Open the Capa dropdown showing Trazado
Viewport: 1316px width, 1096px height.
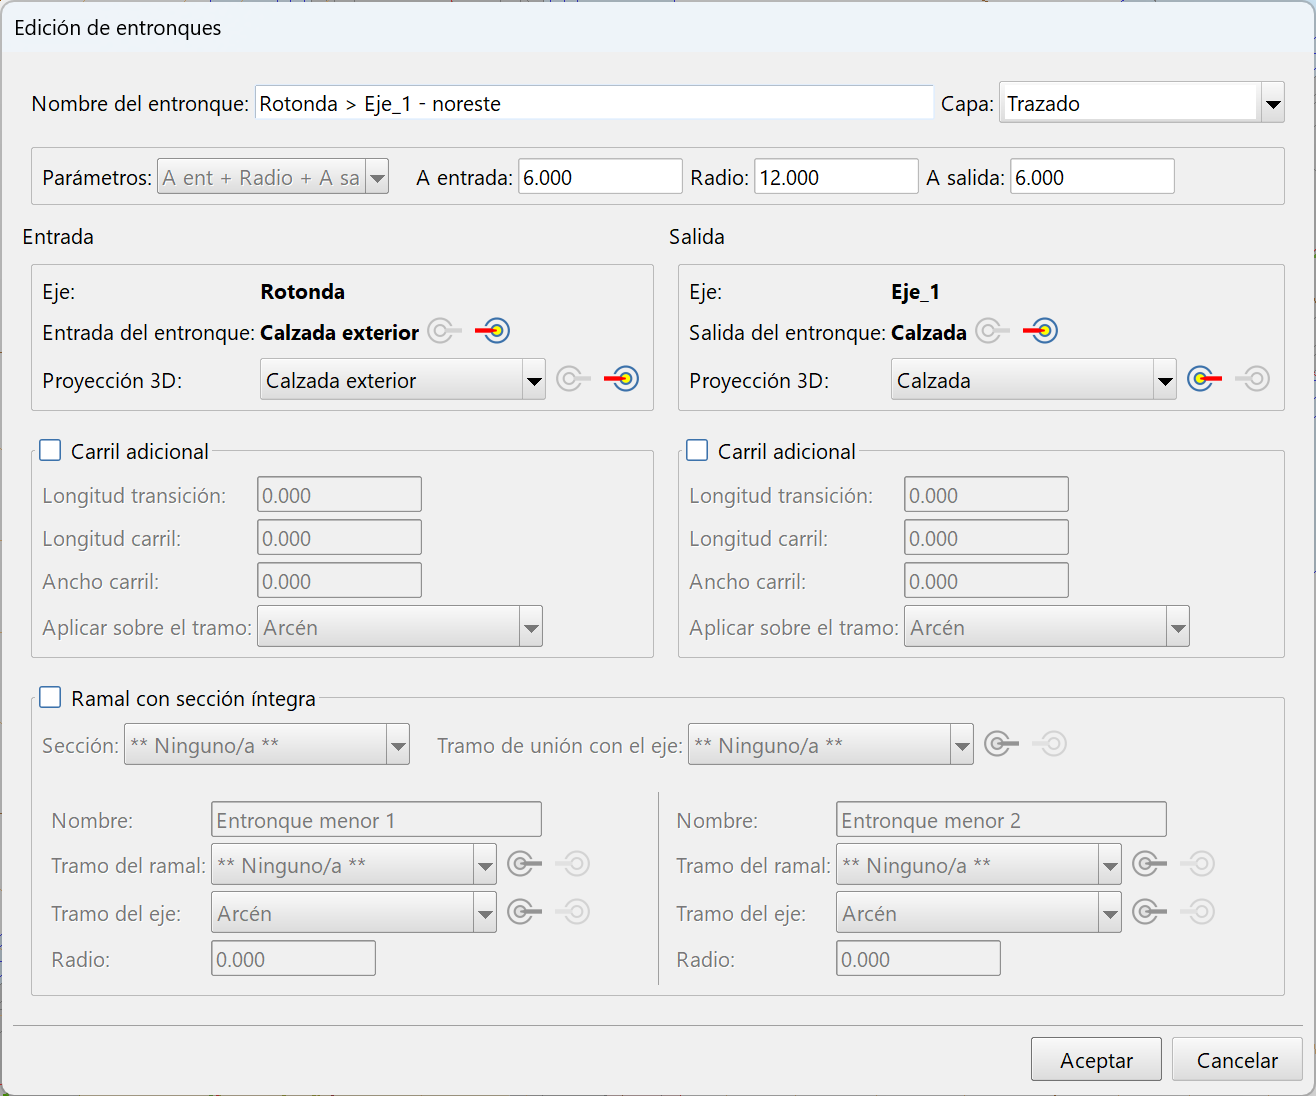point(1272,102)
